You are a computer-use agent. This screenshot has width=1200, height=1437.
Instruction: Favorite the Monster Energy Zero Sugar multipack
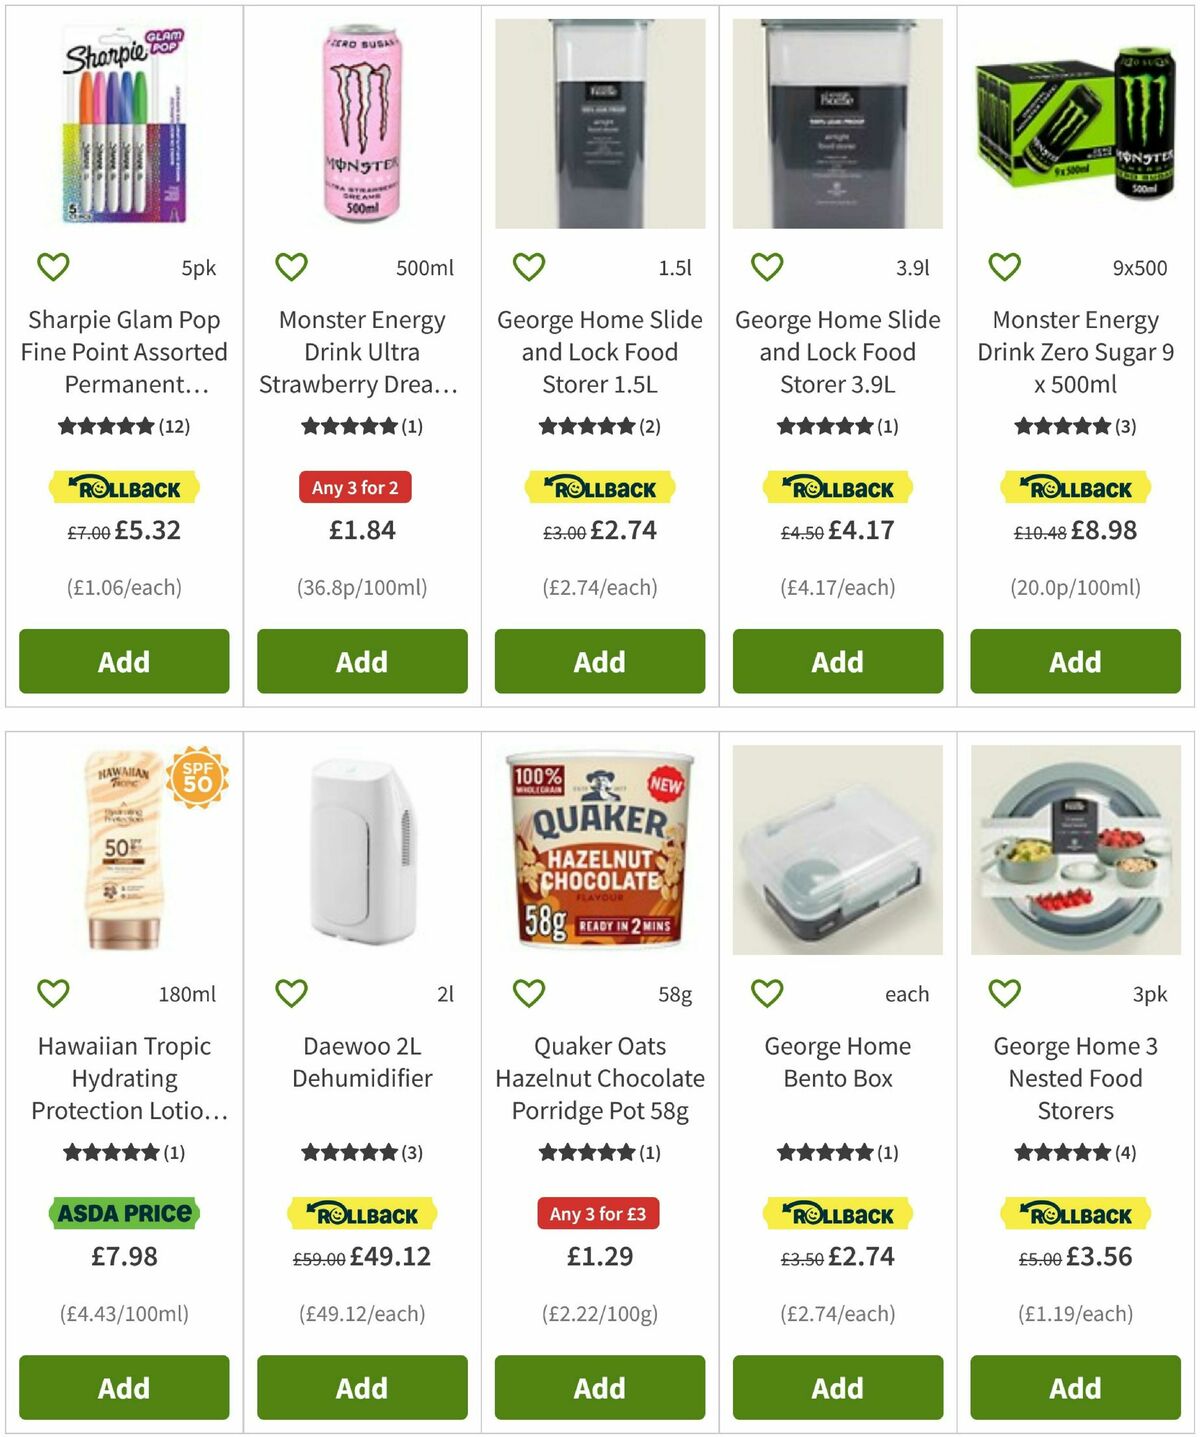pos(1003,266)
